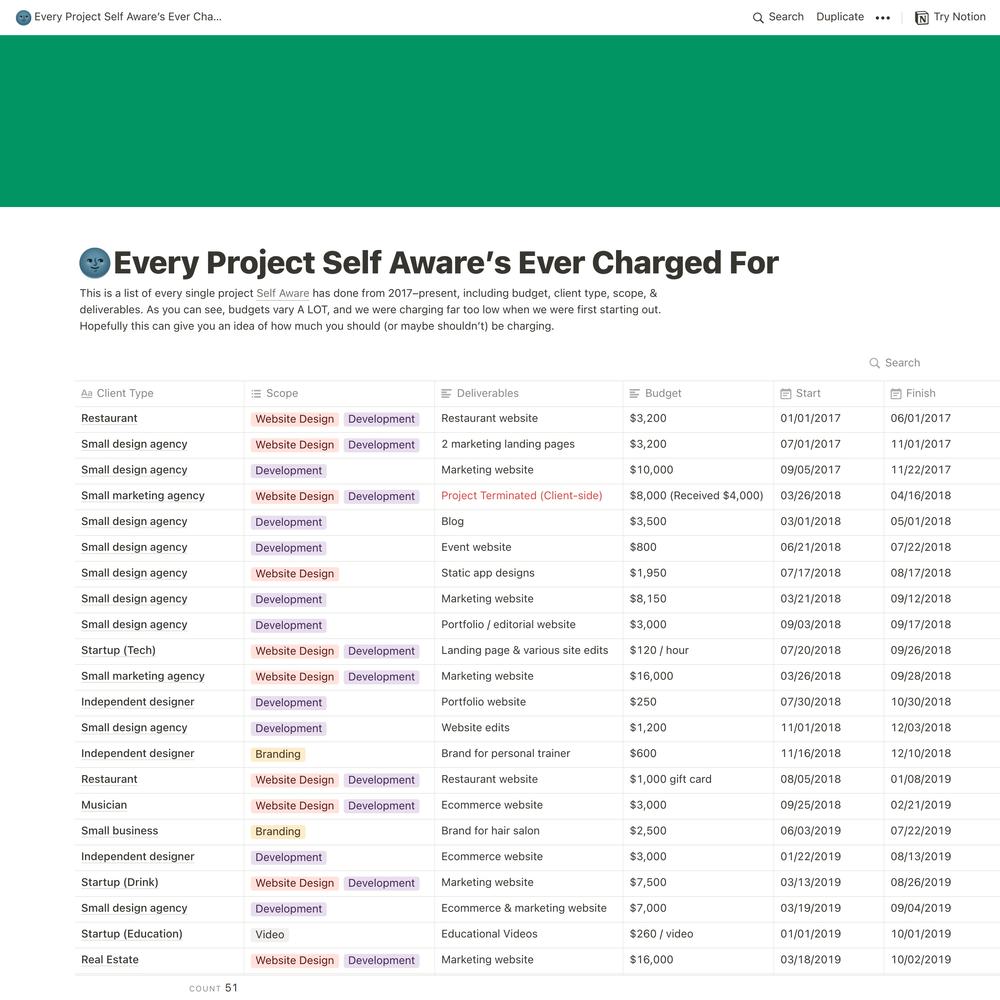Image resolution: width=1000 pixels, height=1000 pixels.
Task: Click the Scope column list icon
Action: coord(256,393)
